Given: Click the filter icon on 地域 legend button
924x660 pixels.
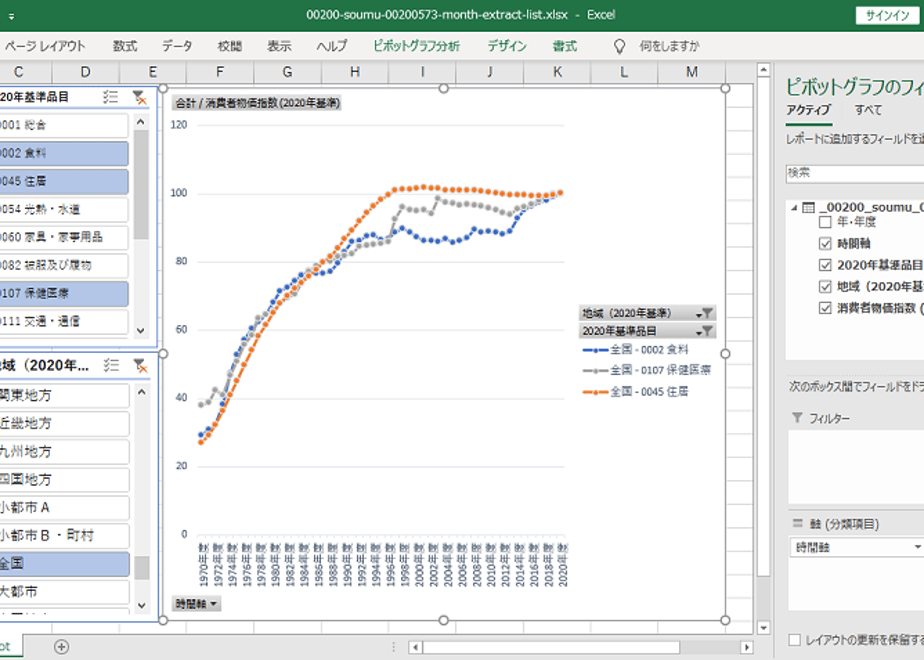Looking at the screenshot, I should [705, 313].
